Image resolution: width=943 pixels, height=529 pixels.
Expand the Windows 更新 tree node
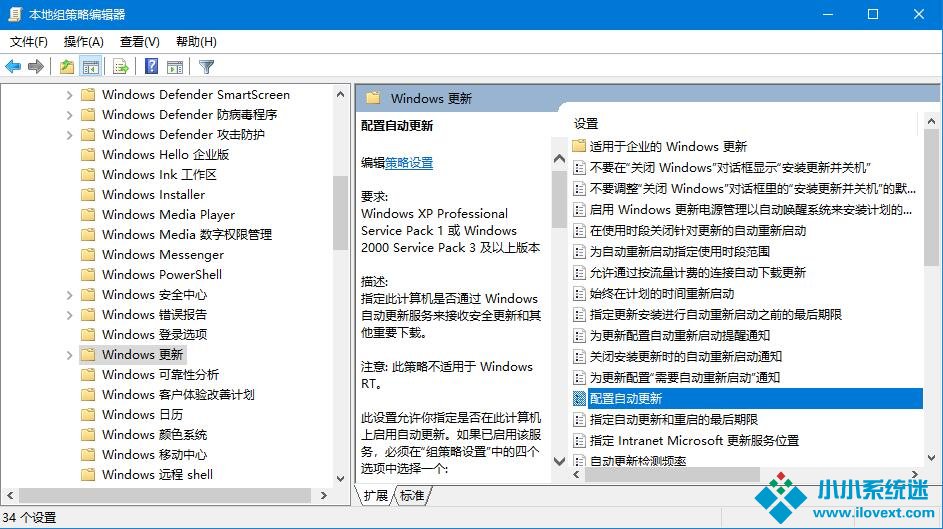click(70, 355)
